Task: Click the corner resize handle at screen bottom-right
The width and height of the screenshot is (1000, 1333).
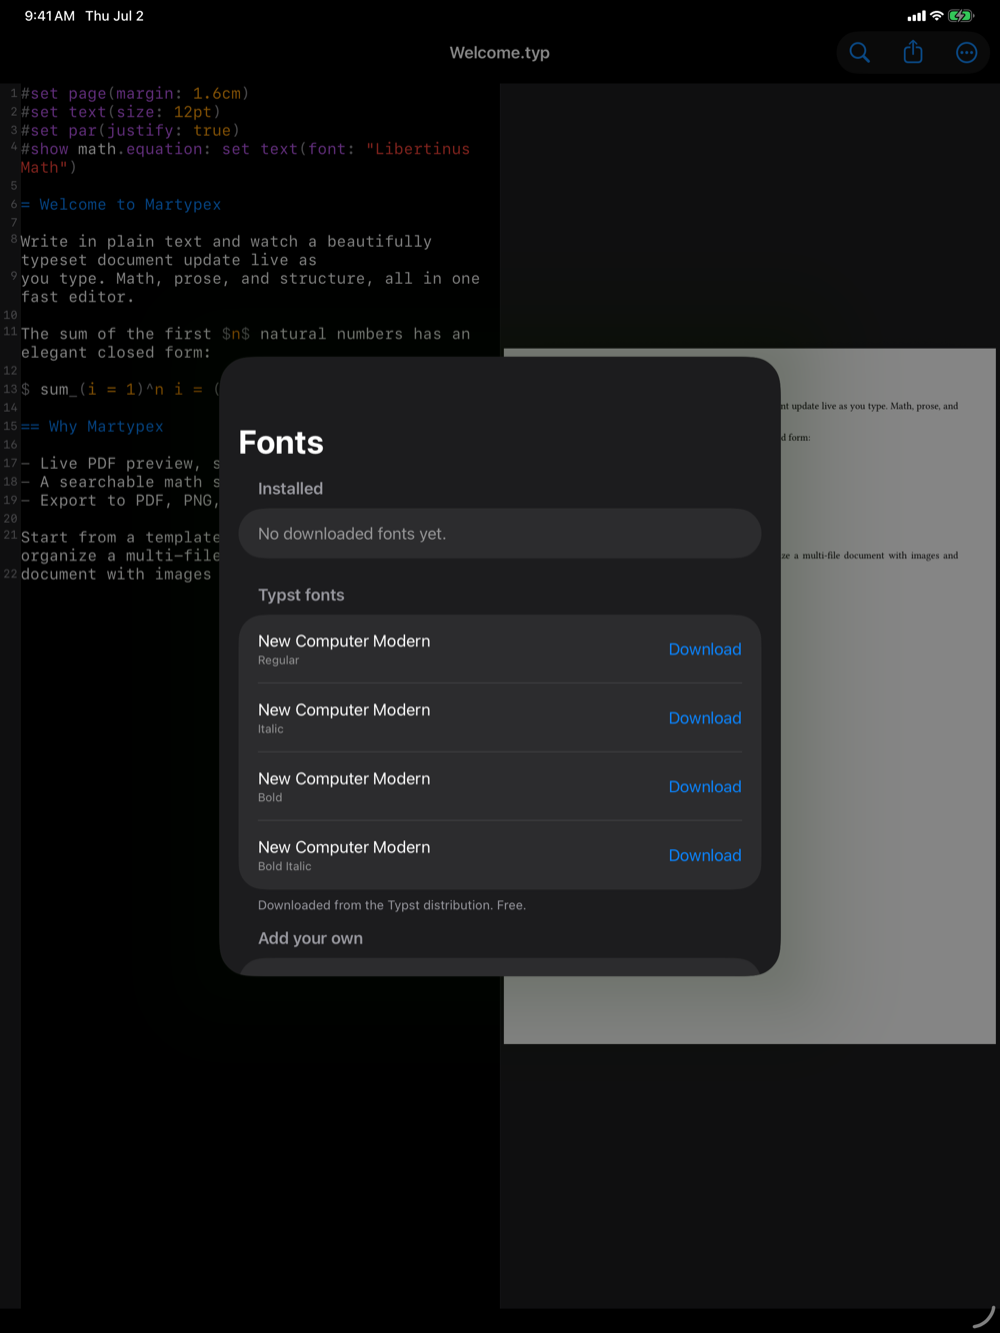Action: click(984, 1318)
